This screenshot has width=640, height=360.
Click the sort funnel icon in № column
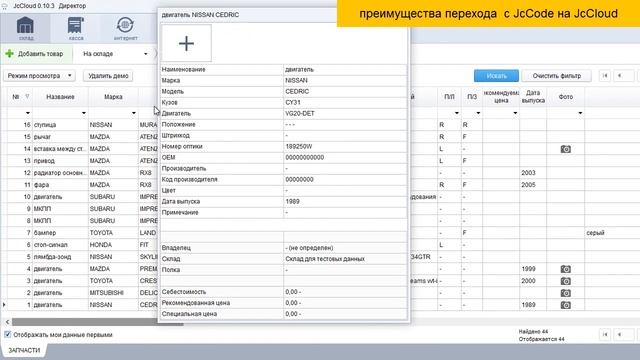pos(27,97)
